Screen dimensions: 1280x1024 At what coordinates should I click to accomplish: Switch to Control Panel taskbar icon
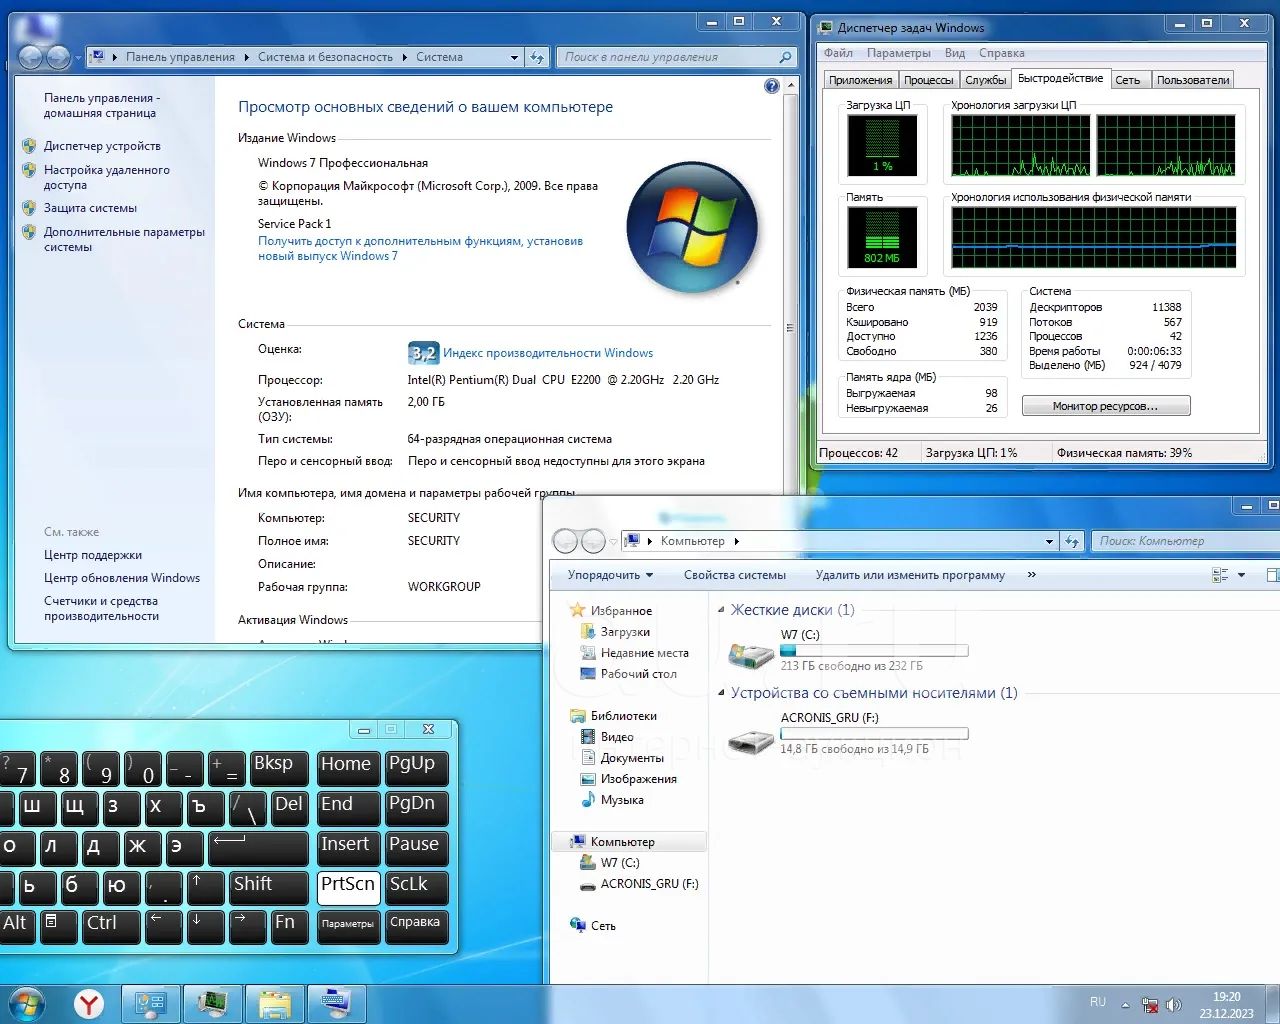(x=151, y=1004)
